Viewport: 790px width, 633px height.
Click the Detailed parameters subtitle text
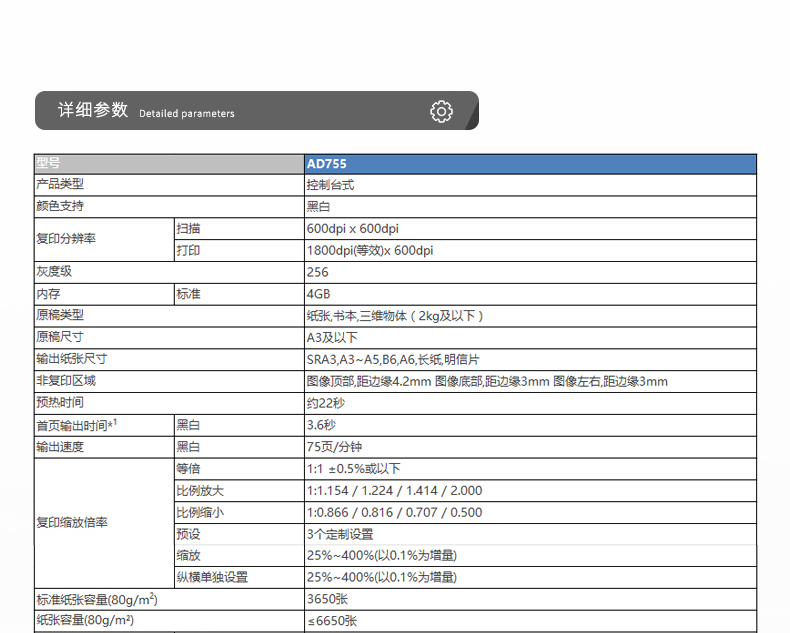(x=187, y=114)
